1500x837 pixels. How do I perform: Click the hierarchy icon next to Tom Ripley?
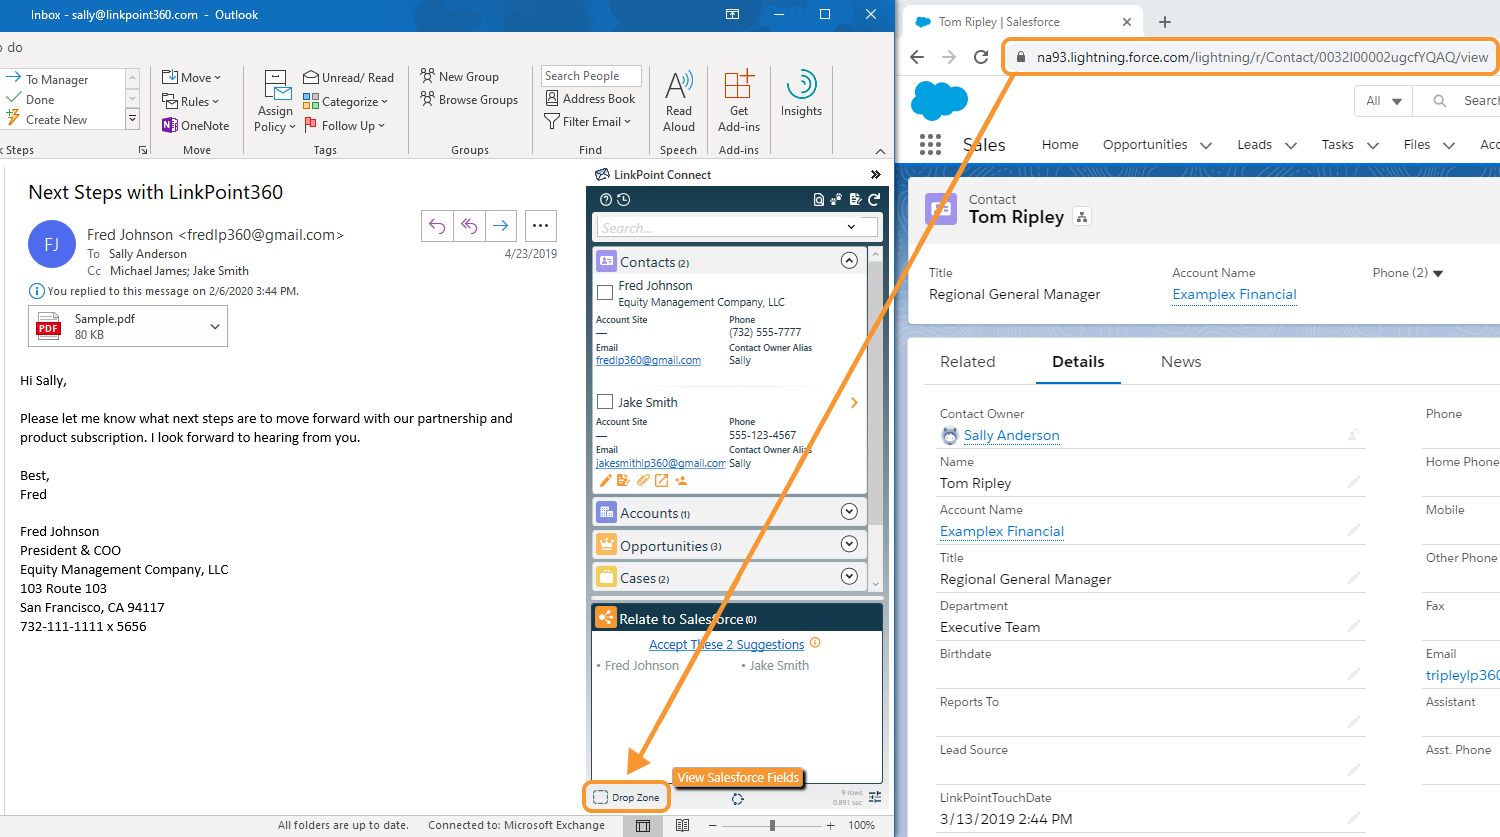pyautogui.click(x=1082, y=217)
